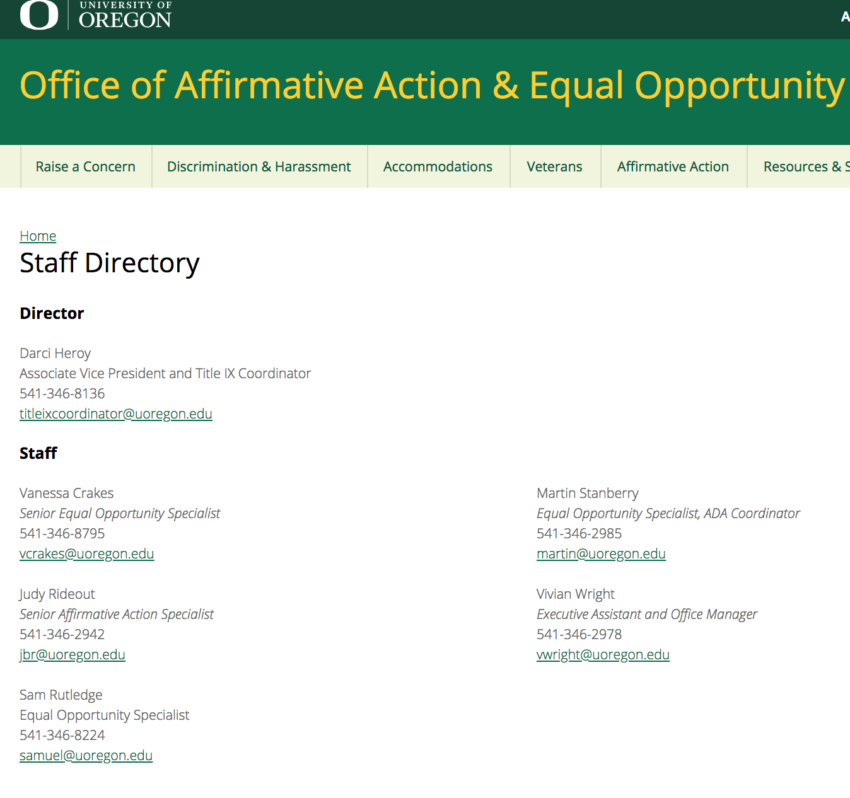850x798 pixels.
Task: Email Vanessa Crakes at vcrakes@uoregon.edu
Action: coord(87,554)
